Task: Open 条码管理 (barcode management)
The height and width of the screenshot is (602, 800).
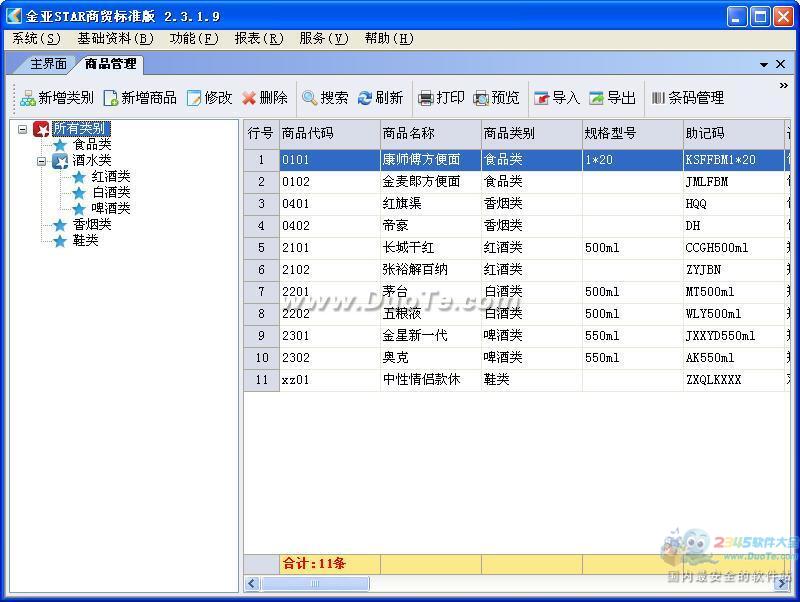Action: [658, 98]
